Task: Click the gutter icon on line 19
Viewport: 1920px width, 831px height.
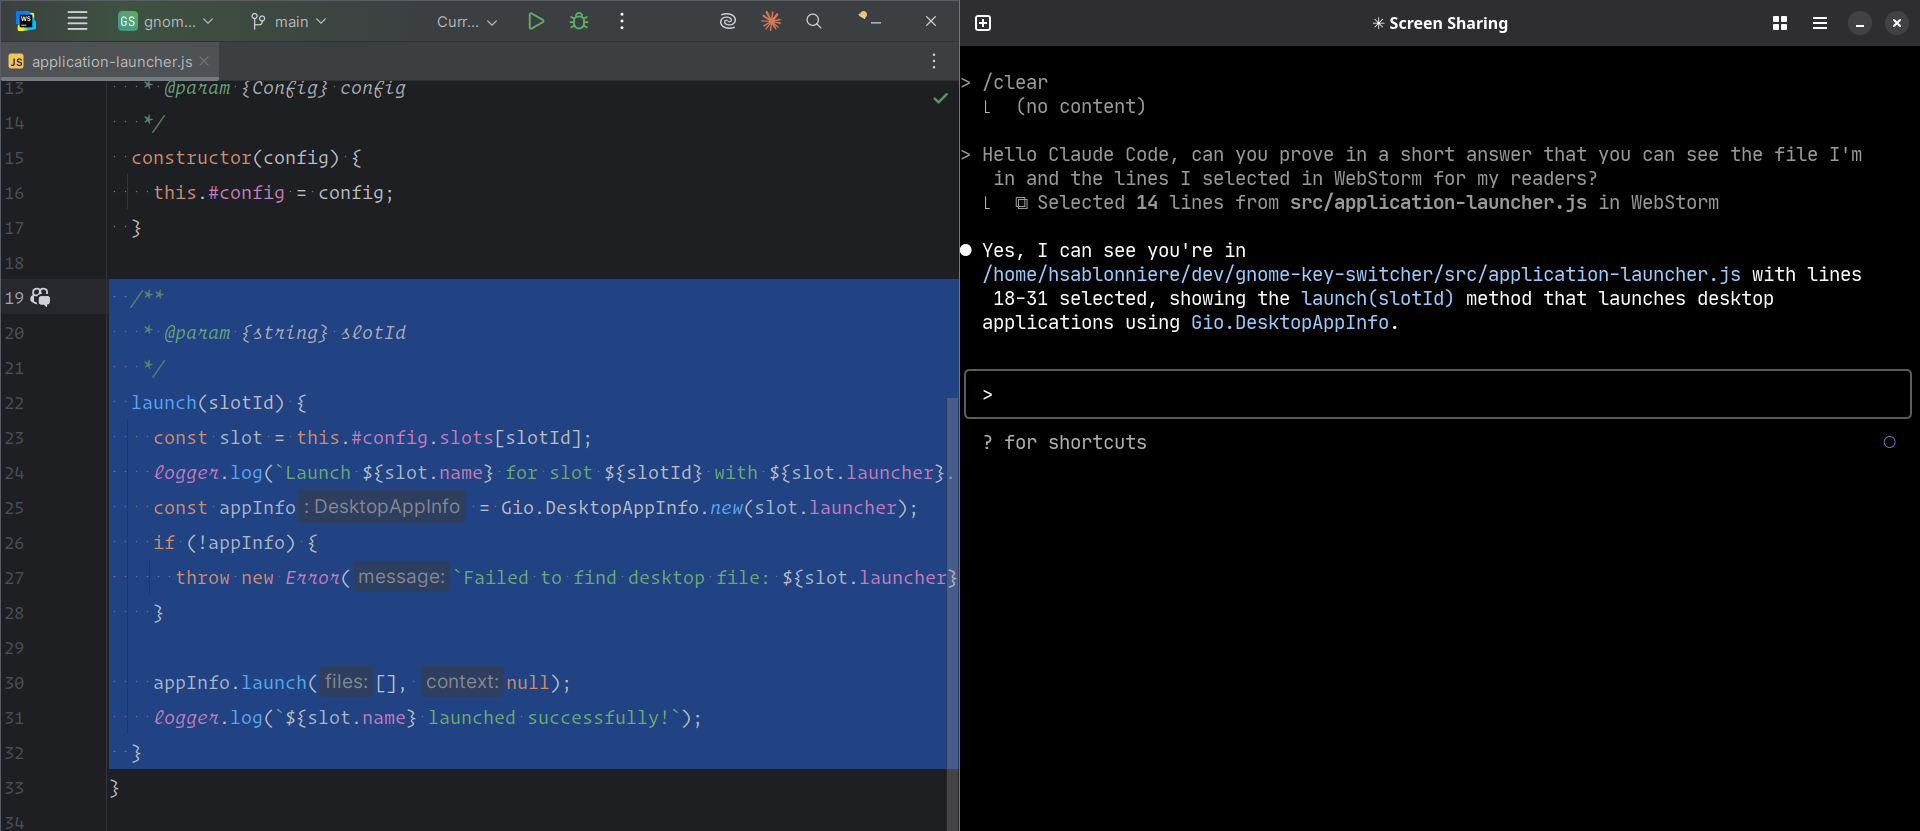Action: click(x=41, y=297)
